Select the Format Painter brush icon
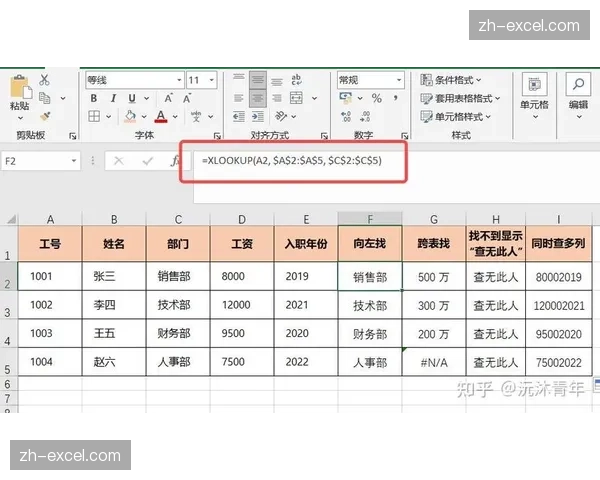This screenshot has height=480, width=600. tap(45, 116)
